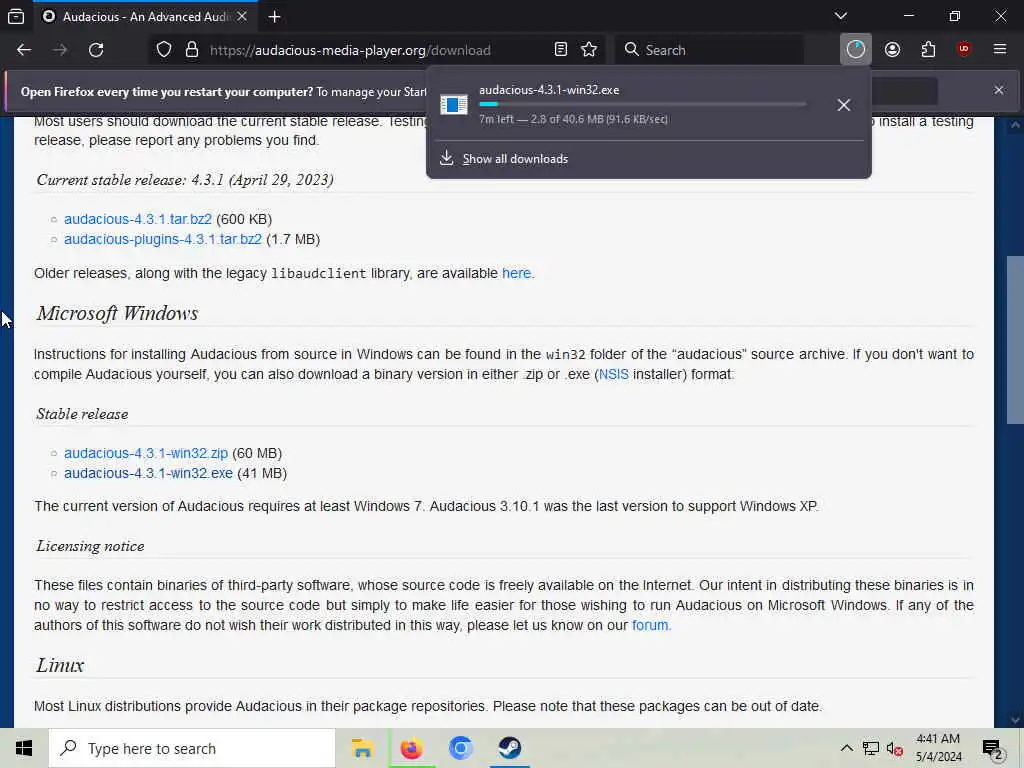The height and width of the screenshot is (768, 1024).
Task: Open the Windows Start menu
Action: [x=24, y=748]
